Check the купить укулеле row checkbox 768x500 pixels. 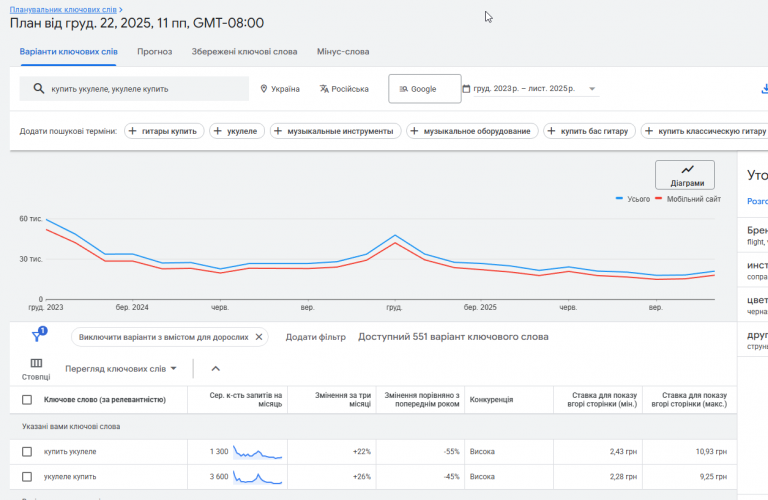(x=27, y=452)
